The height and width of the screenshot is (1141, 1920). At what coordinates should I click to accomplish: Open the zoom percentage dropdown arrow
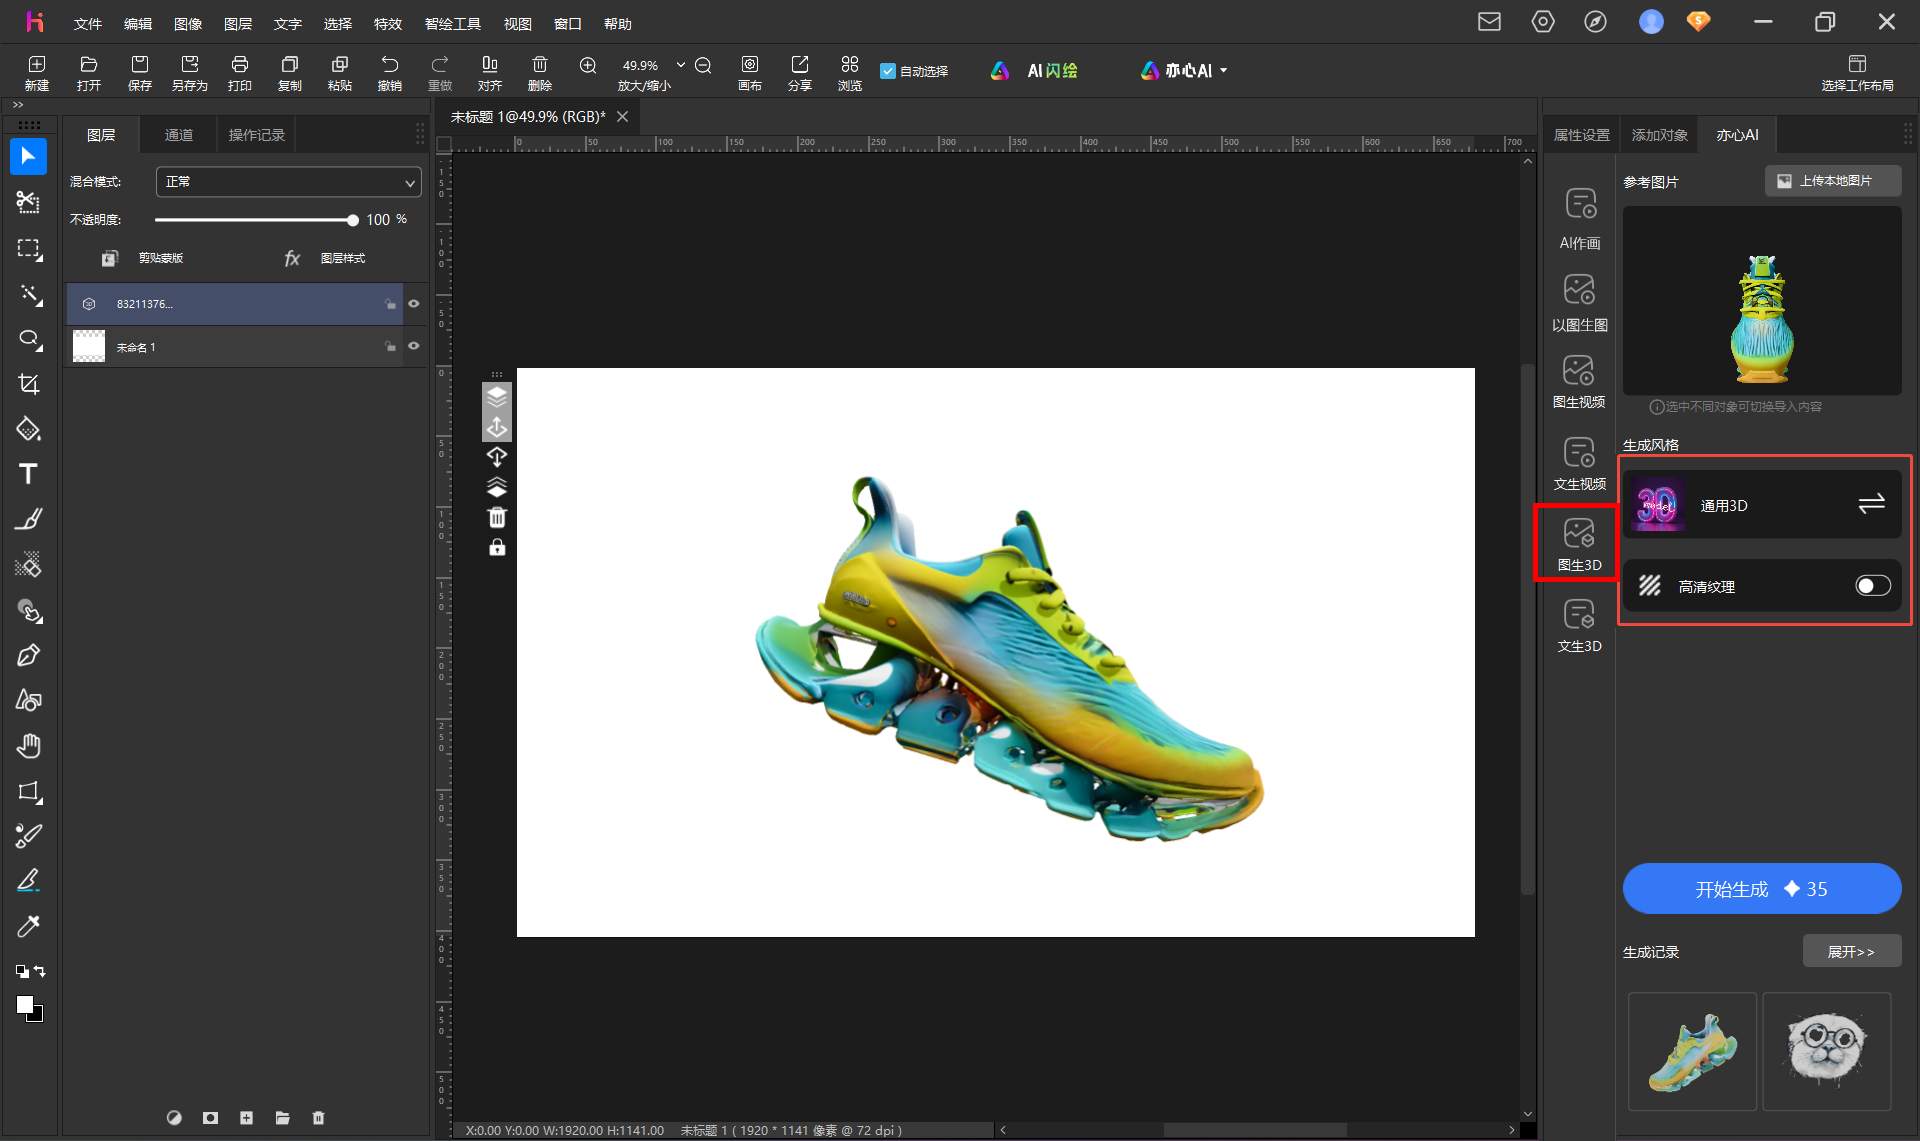coord(681,65)
